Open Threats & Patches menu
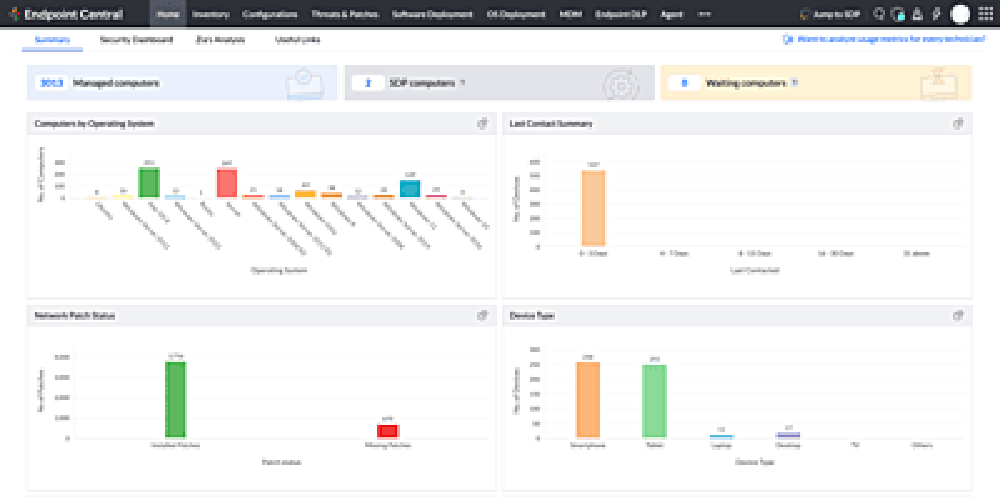Screen dimensions: 1000x497 point(344,14)
